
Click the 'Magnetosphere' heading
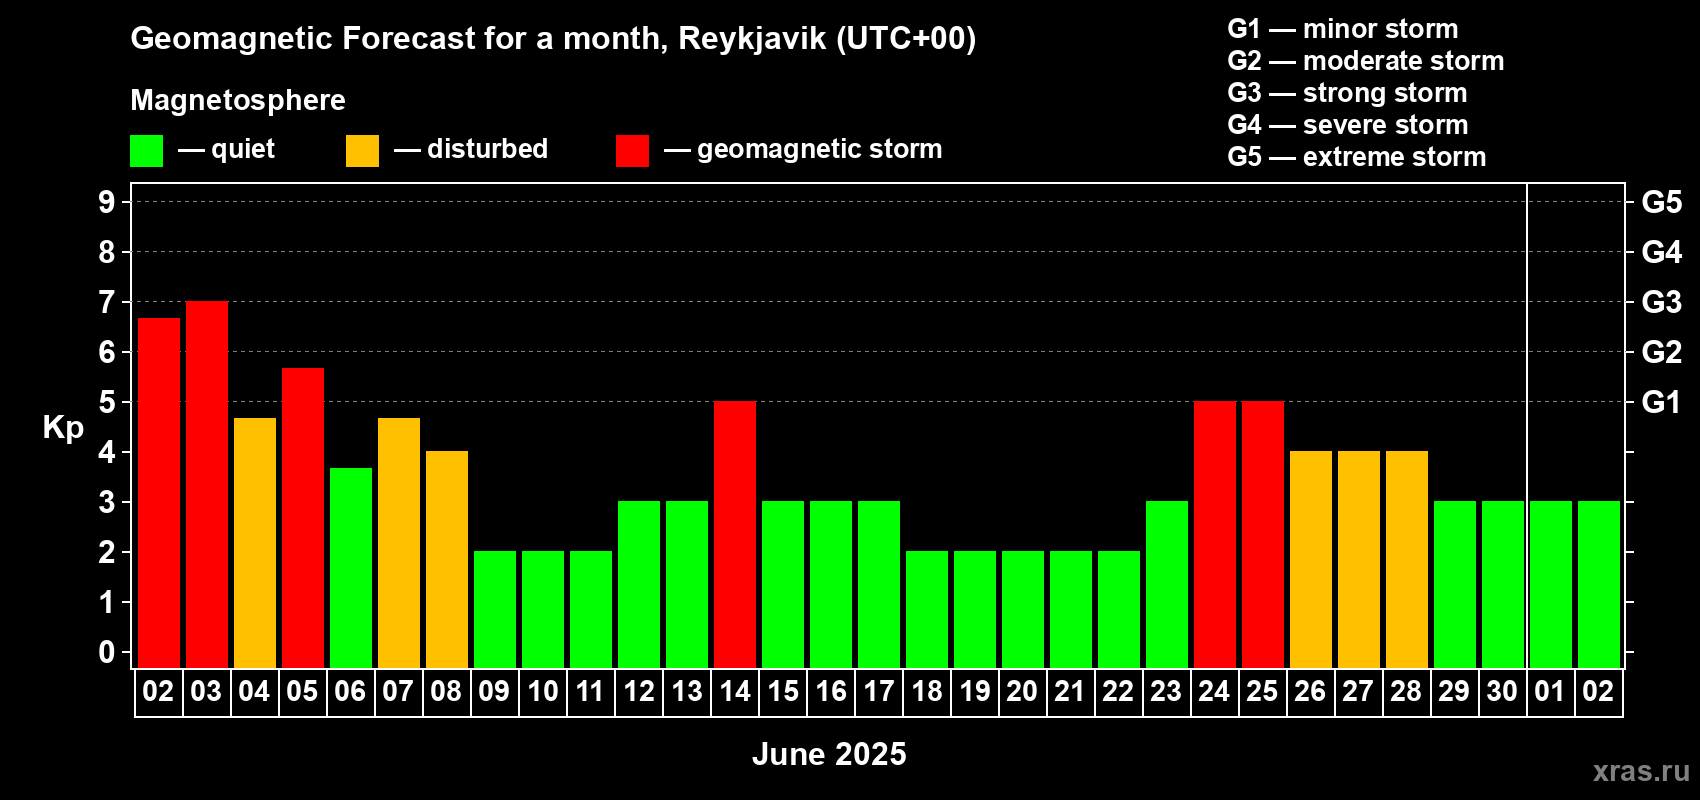(x=238, y=100)
